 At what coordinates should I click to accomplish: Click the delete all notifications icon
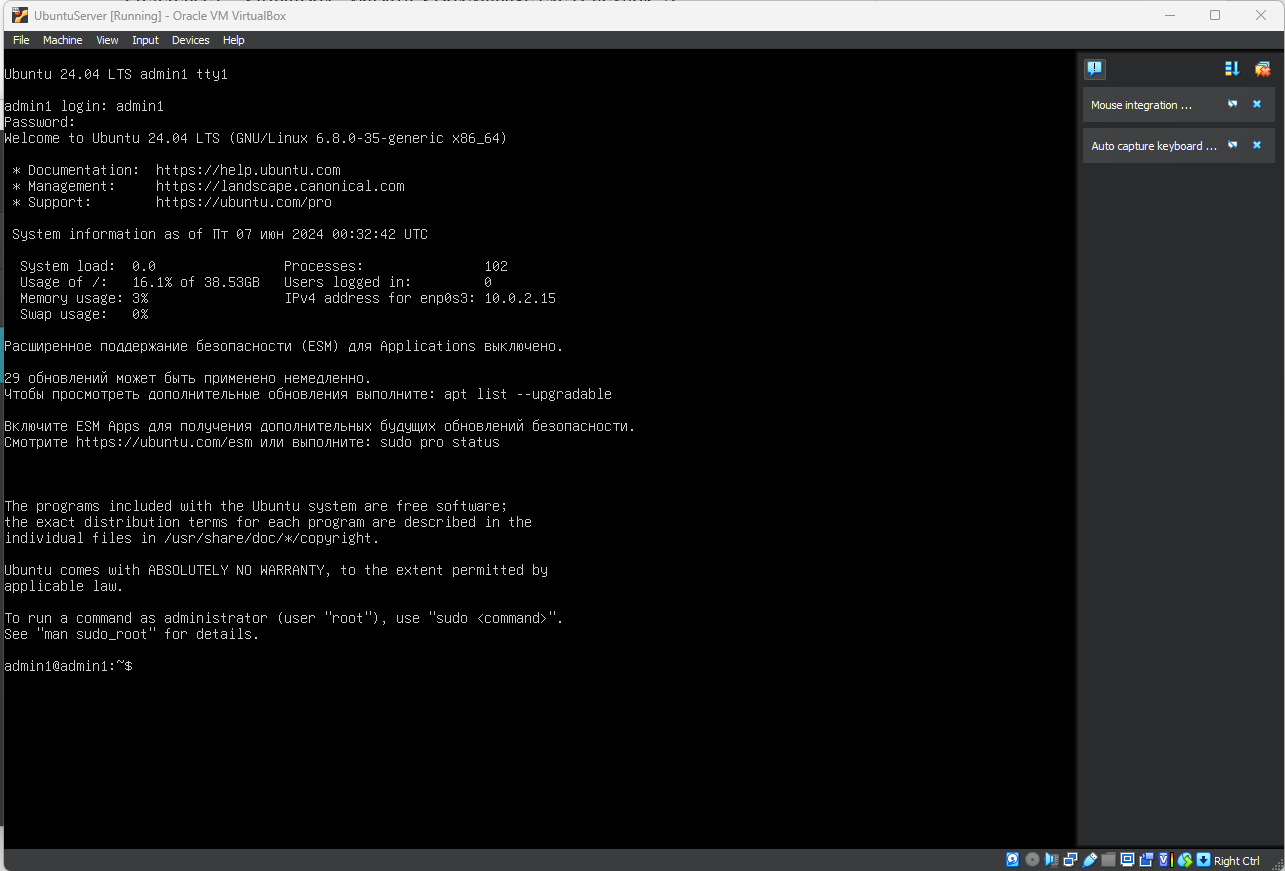point(1262,69)
